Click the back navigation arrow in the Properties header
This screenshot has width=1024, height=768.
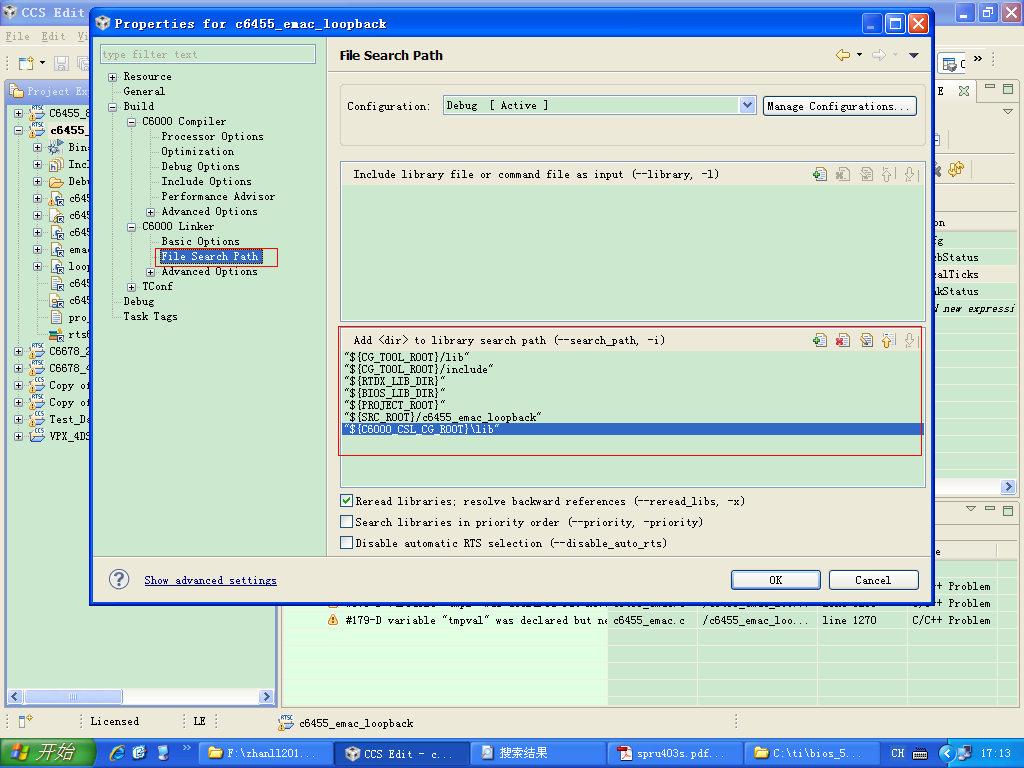(x=843, y=55)
